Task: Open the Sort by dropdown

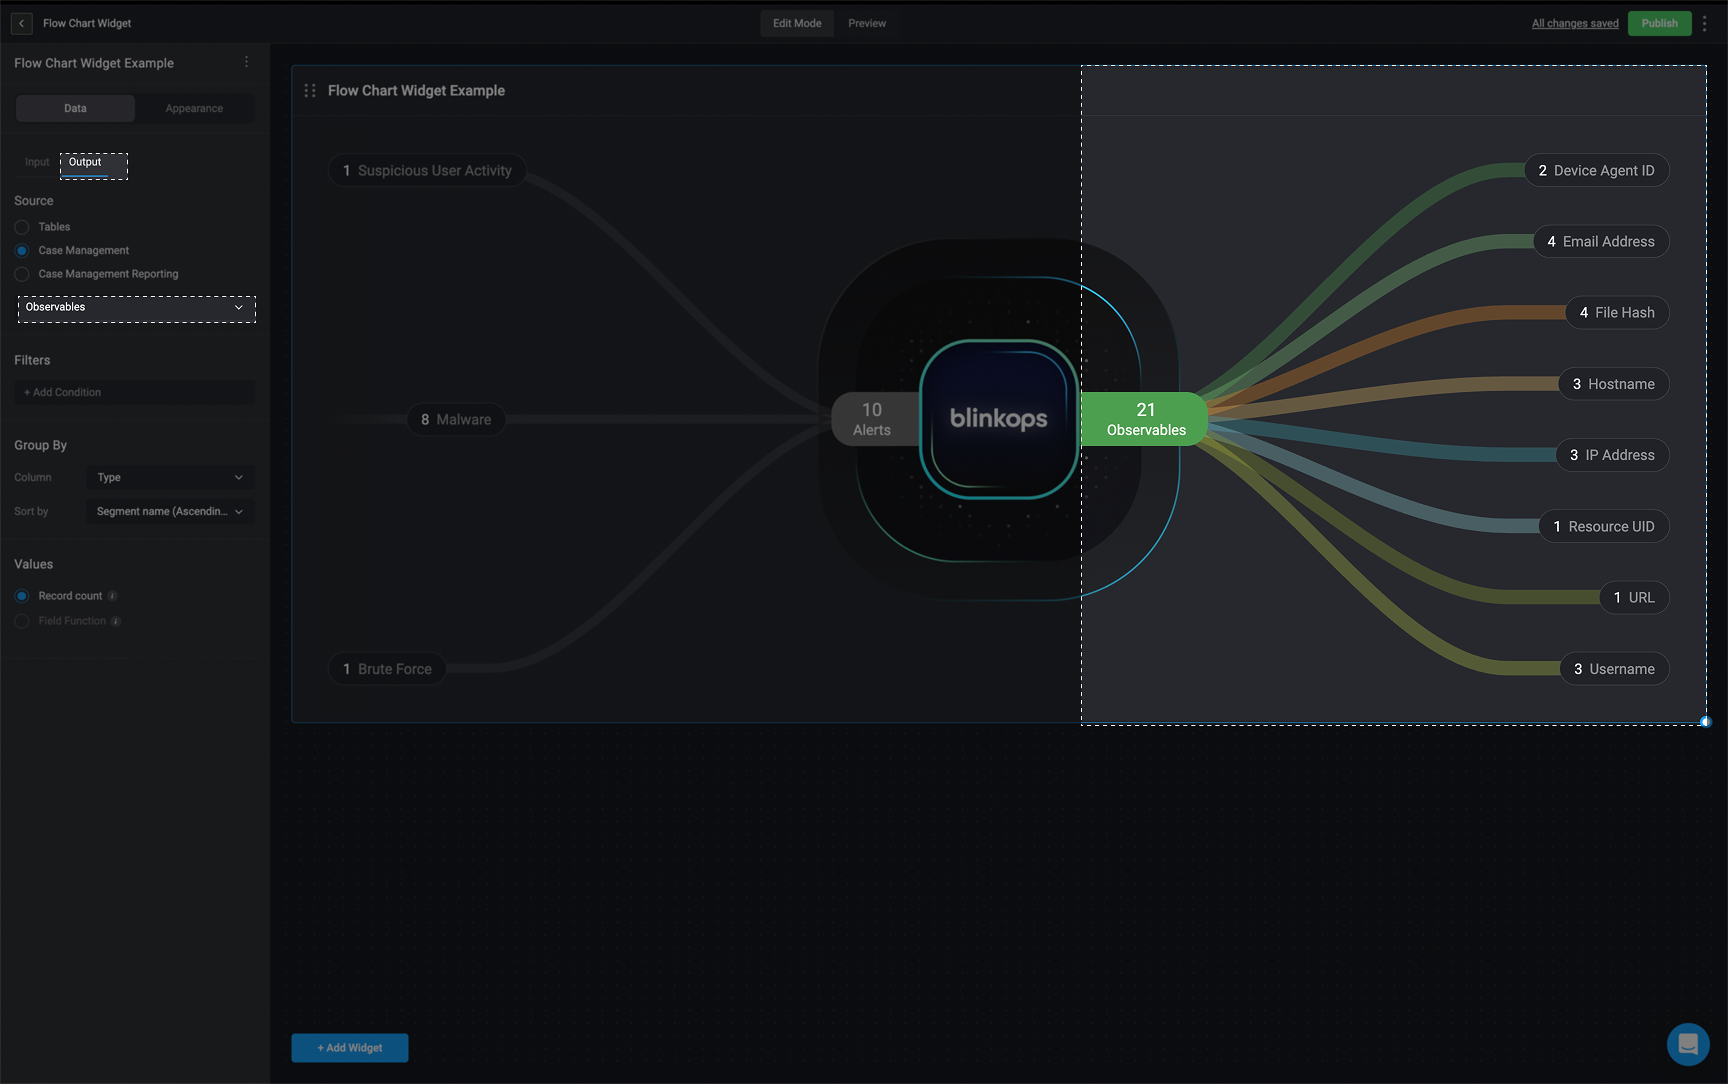Action: [170, 511]
